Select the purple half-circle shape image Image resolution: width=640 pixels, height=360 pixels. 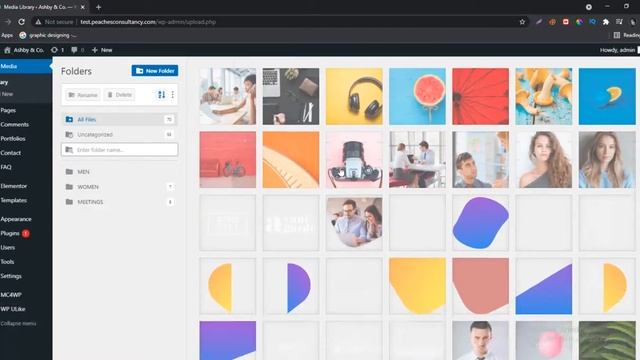(291, 286)
